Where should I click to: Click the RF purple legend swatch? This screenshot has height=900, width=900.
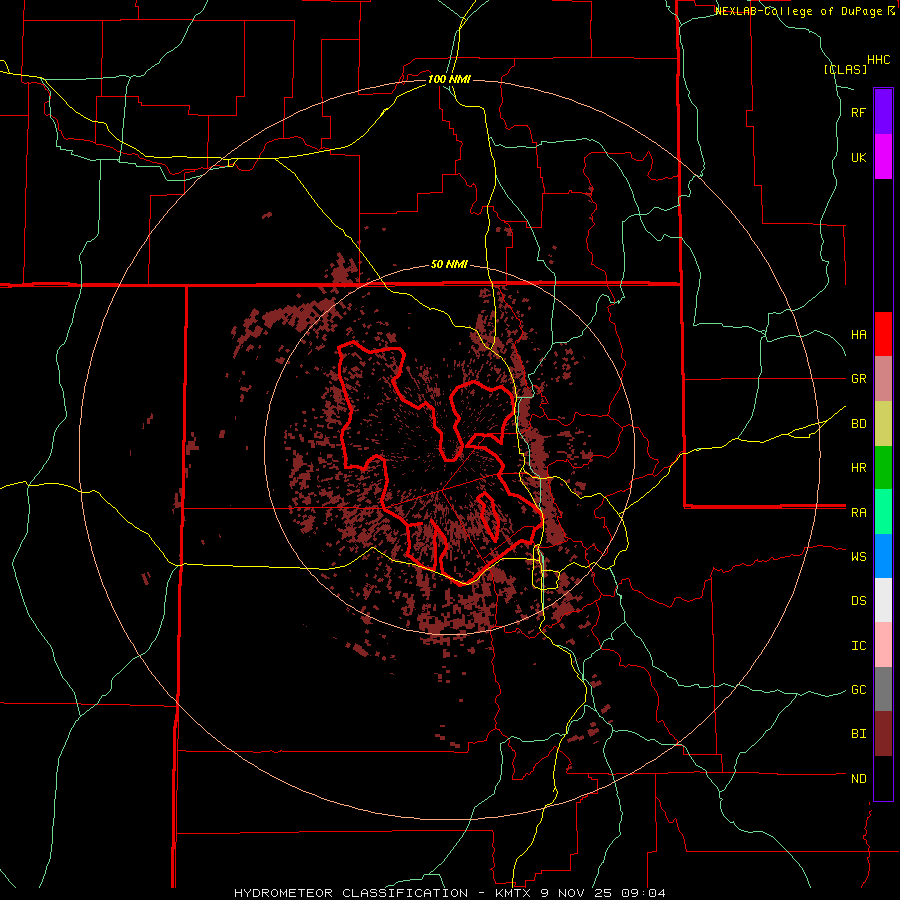click(x=883, y=112)
